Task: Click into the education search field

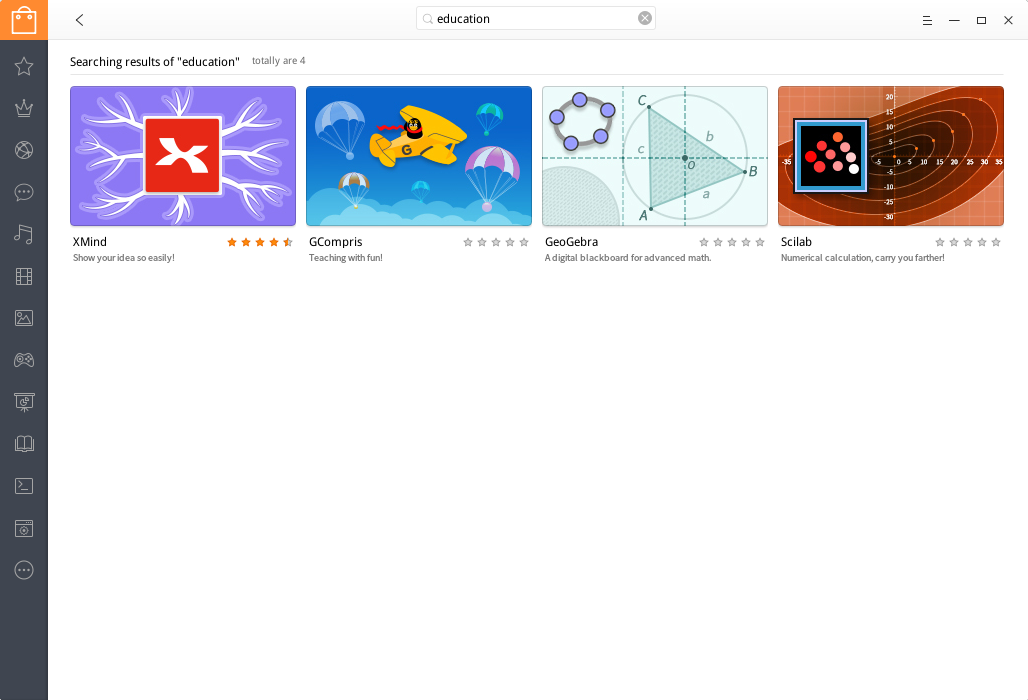Action: [x=536, y=18]
